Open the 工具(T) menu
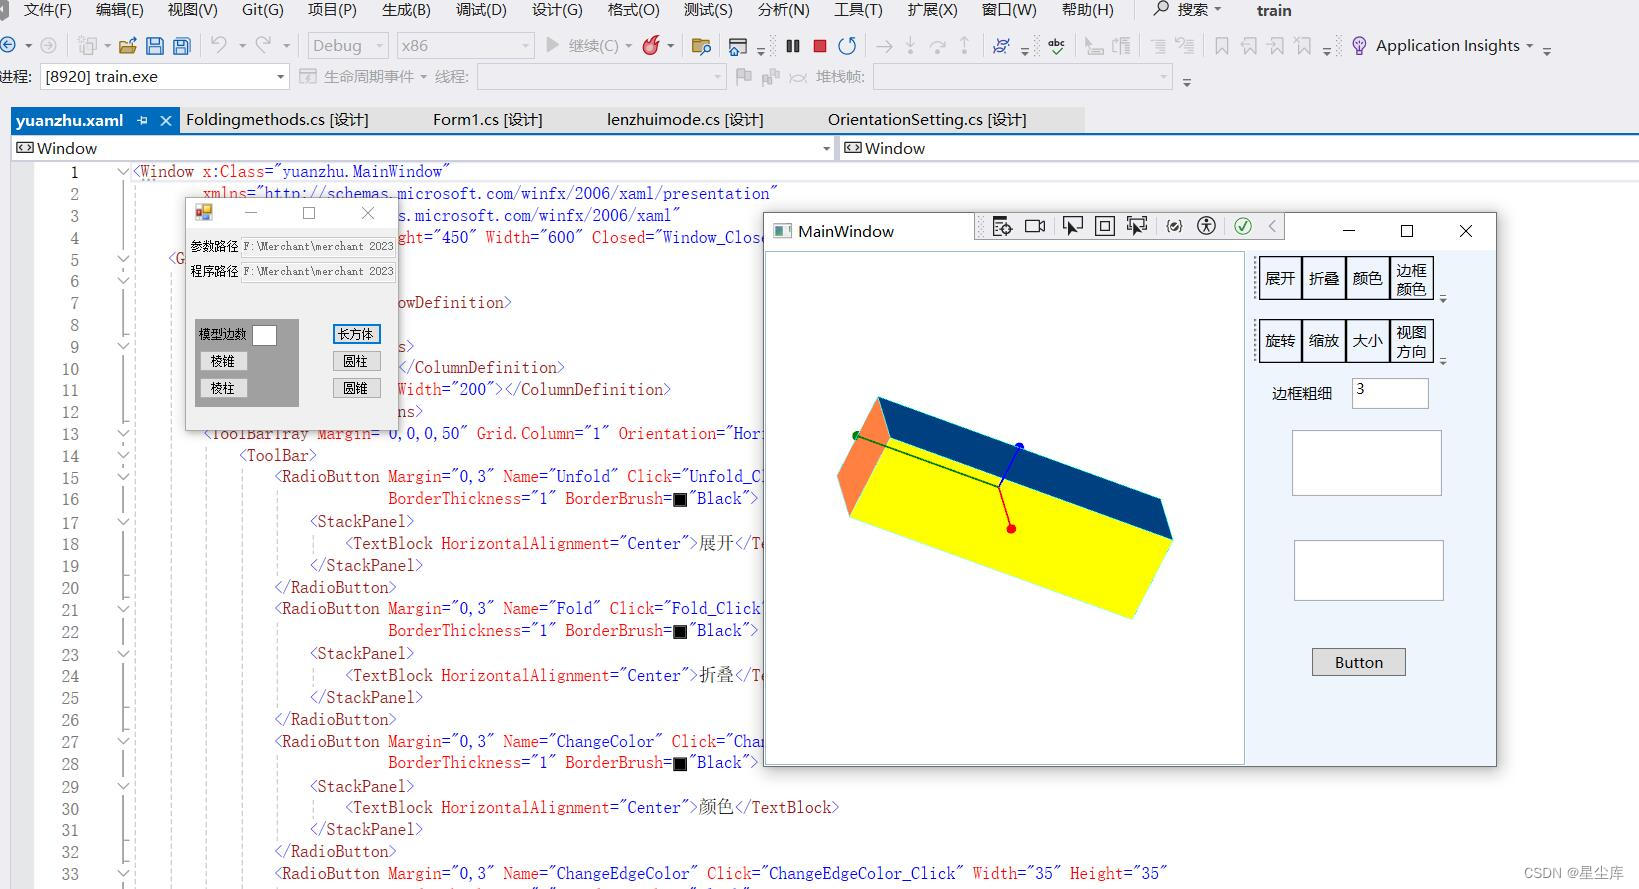The image size is (1639, 889). tap(858, 10)
